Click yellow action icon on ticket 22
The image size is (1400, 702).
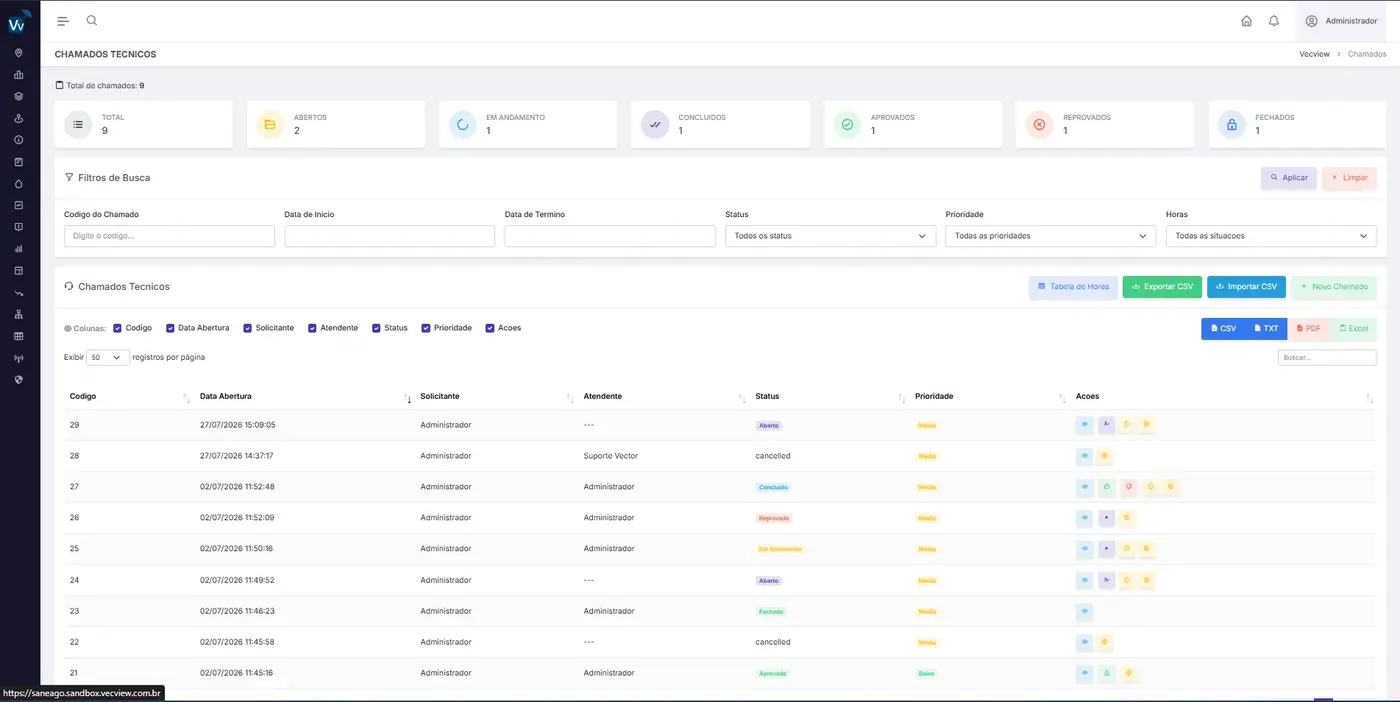(1105, 642)
